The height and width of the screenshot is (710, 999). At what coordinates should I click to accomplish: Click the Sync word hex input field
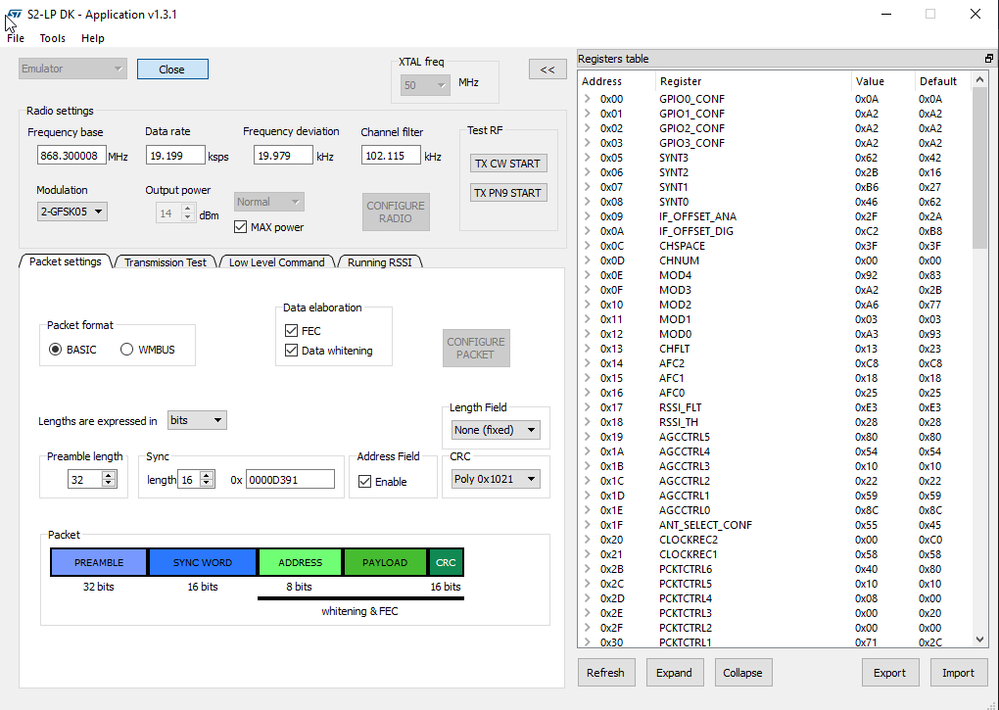pyautogui.click(x=290, y=479)
